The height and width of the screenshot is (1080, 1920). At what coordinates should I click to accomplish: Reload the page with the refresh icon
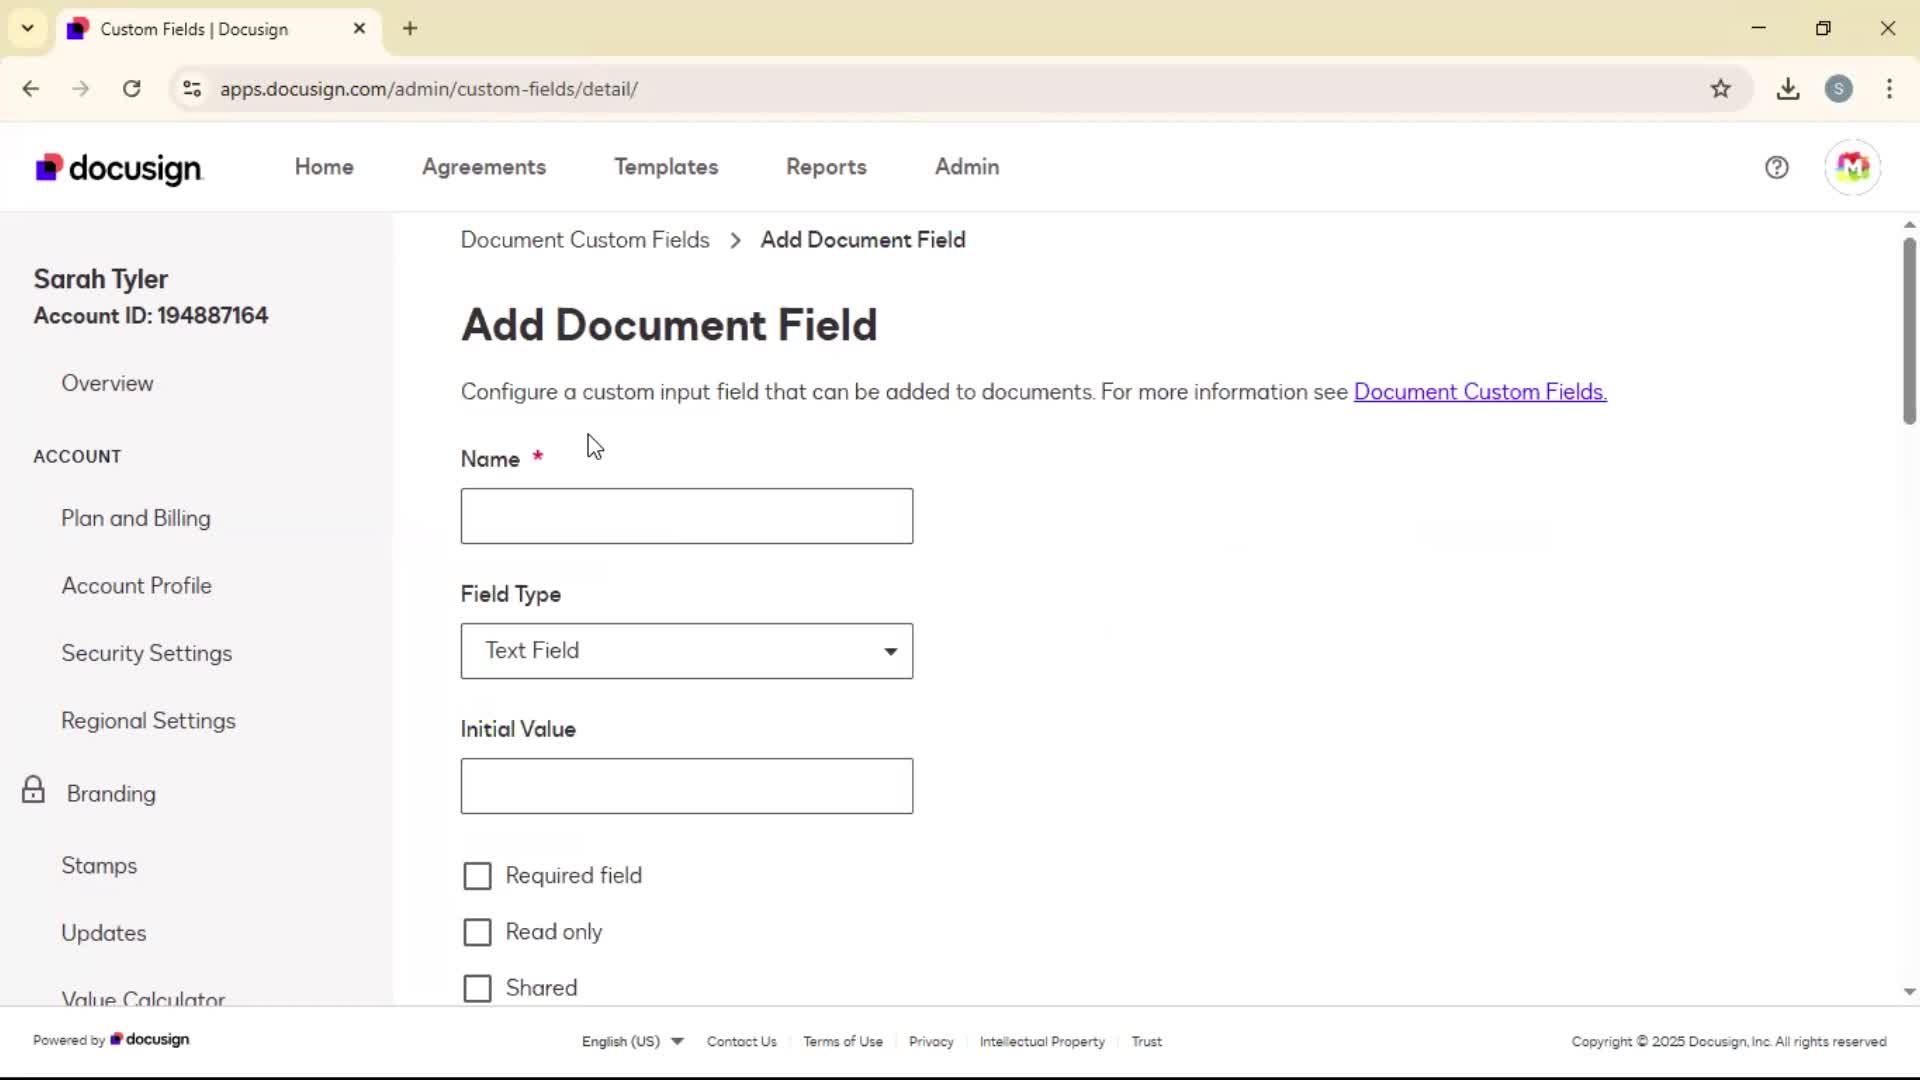[x=131, y=89]
